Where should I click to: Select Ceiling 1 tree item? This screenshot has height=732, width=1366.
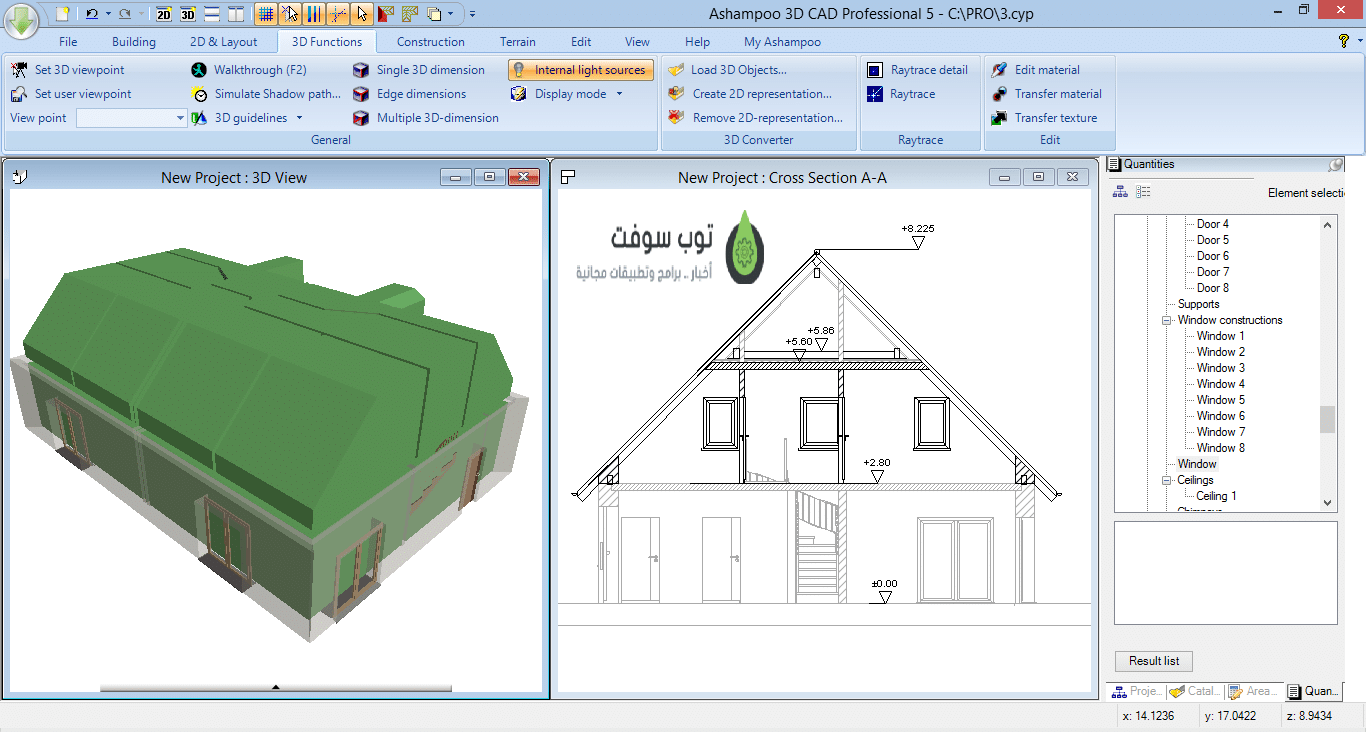(1216, 496)
